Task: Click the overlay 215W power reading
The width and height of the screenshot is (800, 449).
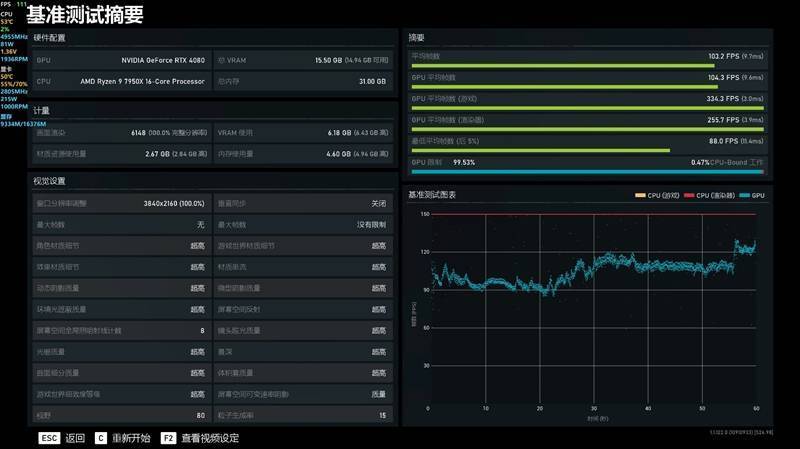Action: click(x=9, y=99)
